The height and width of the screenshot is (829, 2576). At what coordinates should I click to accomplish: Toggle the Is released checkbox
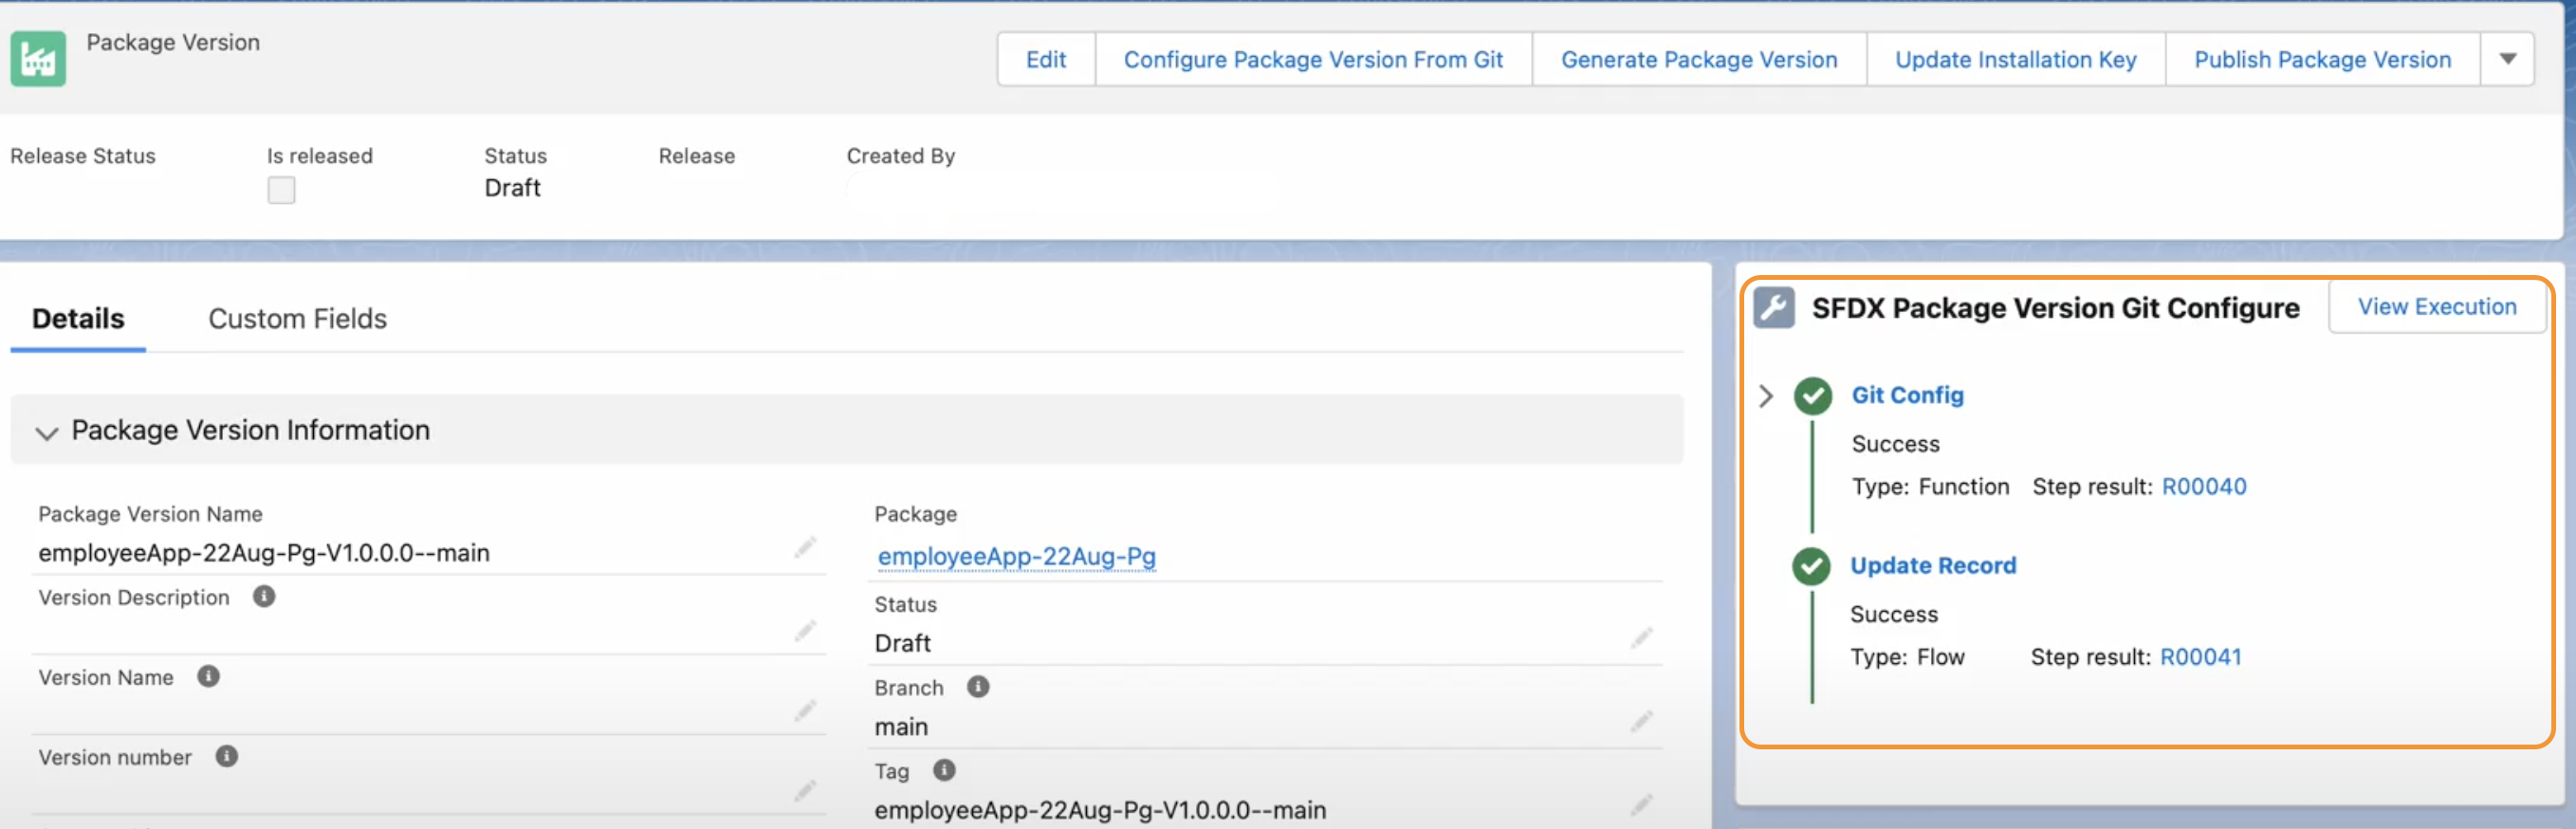click(x=281, y=190)
